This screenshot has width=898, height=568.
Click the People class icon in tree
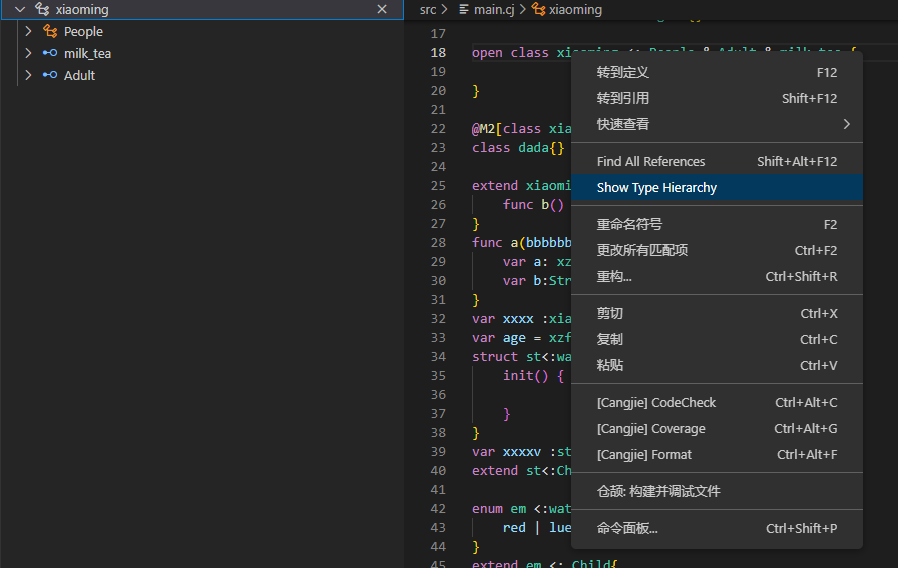pyautogui.click(x=50, y=31)
